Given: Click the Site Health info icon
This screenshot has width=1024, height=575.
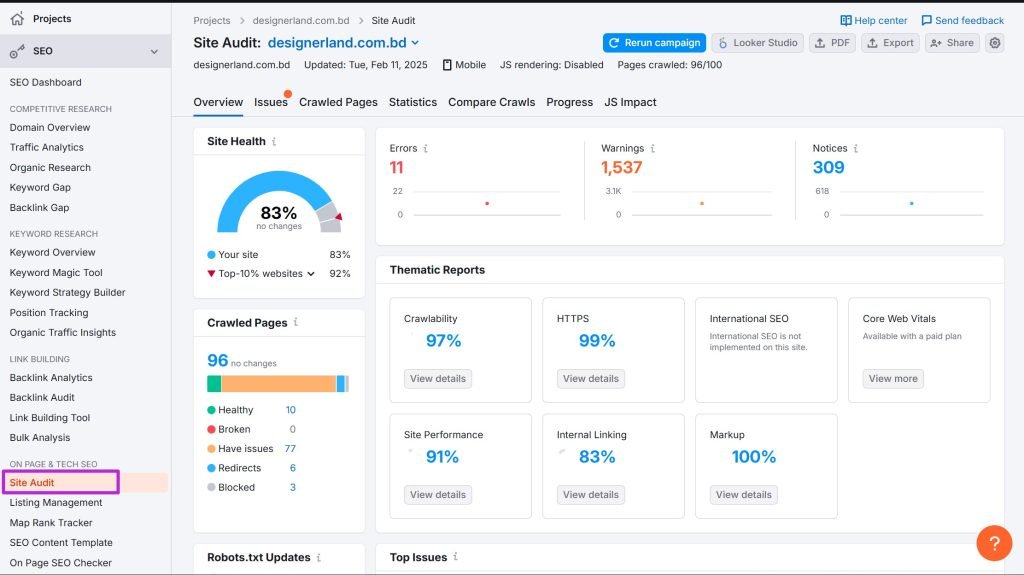Looking at the screenshot, I should coord(274,142).
